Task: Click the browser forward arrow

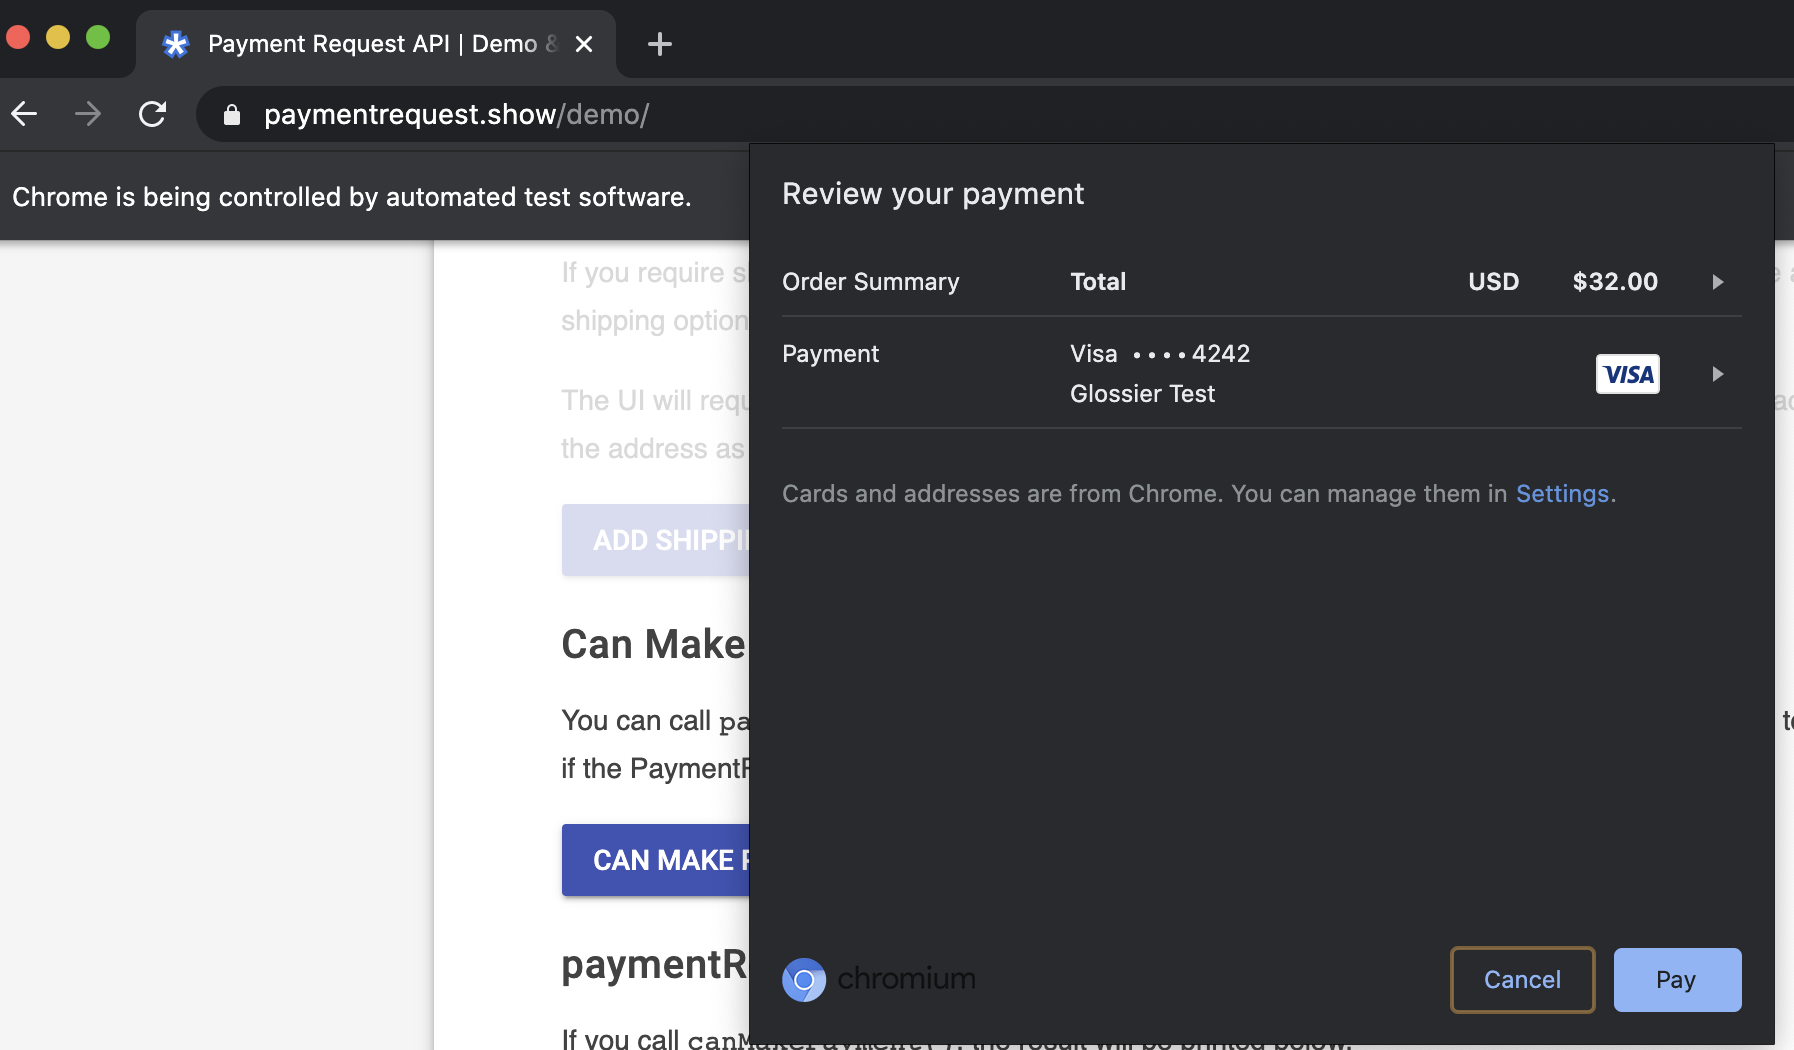Action: pyautogui.click(x=89, y=113)
